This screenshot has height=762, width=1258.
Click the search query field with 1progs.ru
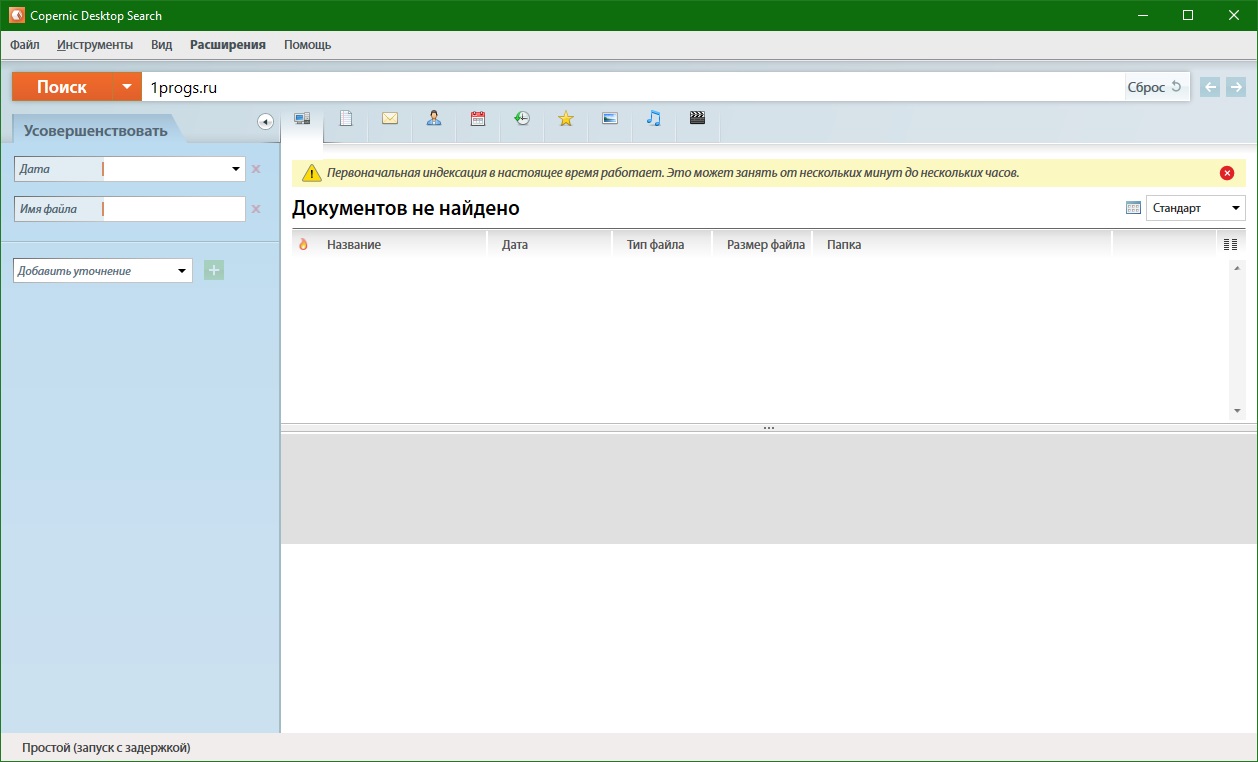(633, 87)
